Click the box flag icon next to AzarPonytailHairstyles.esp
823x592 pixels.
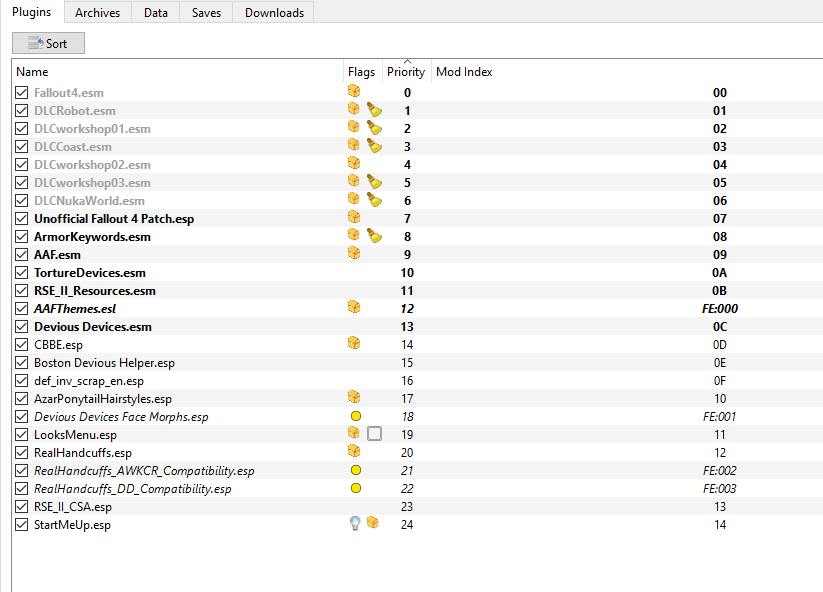click(353, 398)
